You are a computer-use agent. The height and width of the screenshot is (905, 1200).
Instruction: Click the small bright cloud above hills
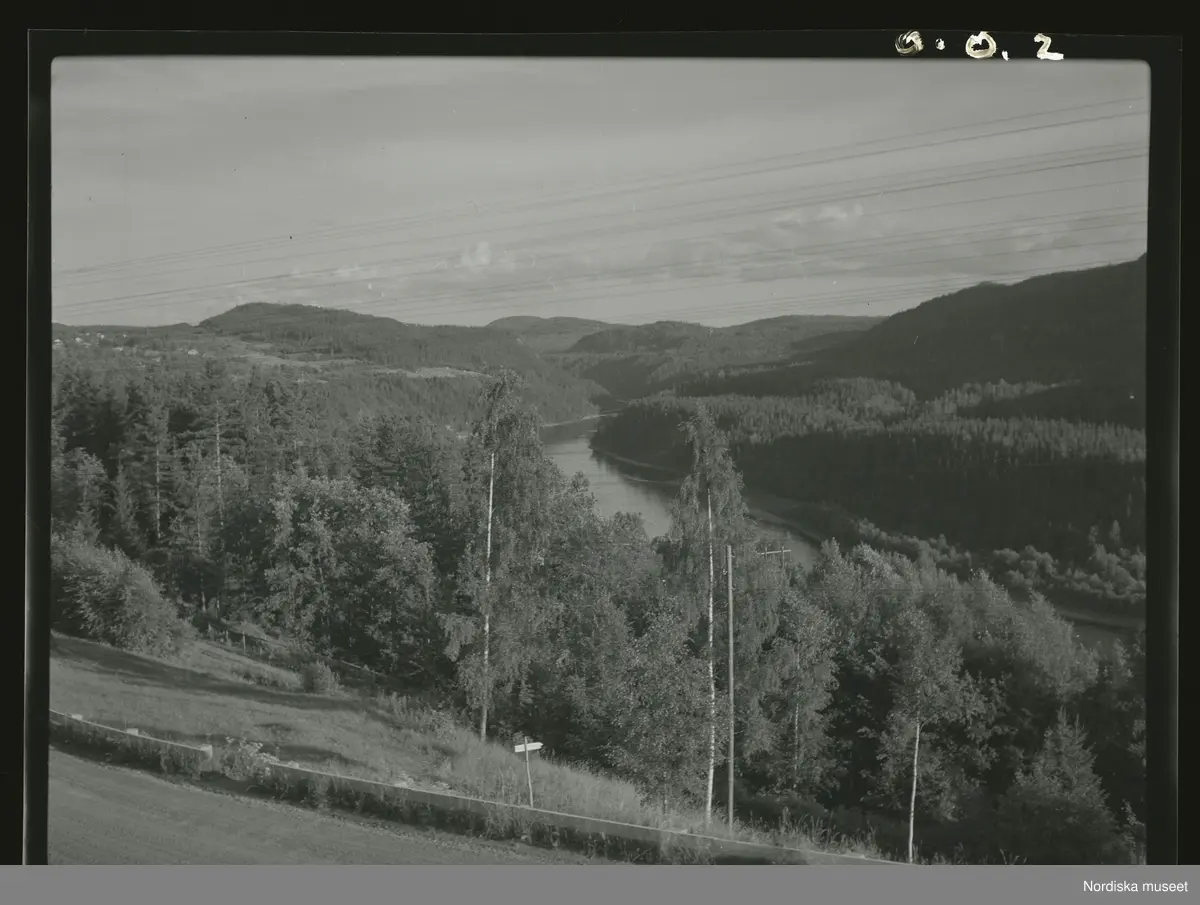(x=478, y=255)
